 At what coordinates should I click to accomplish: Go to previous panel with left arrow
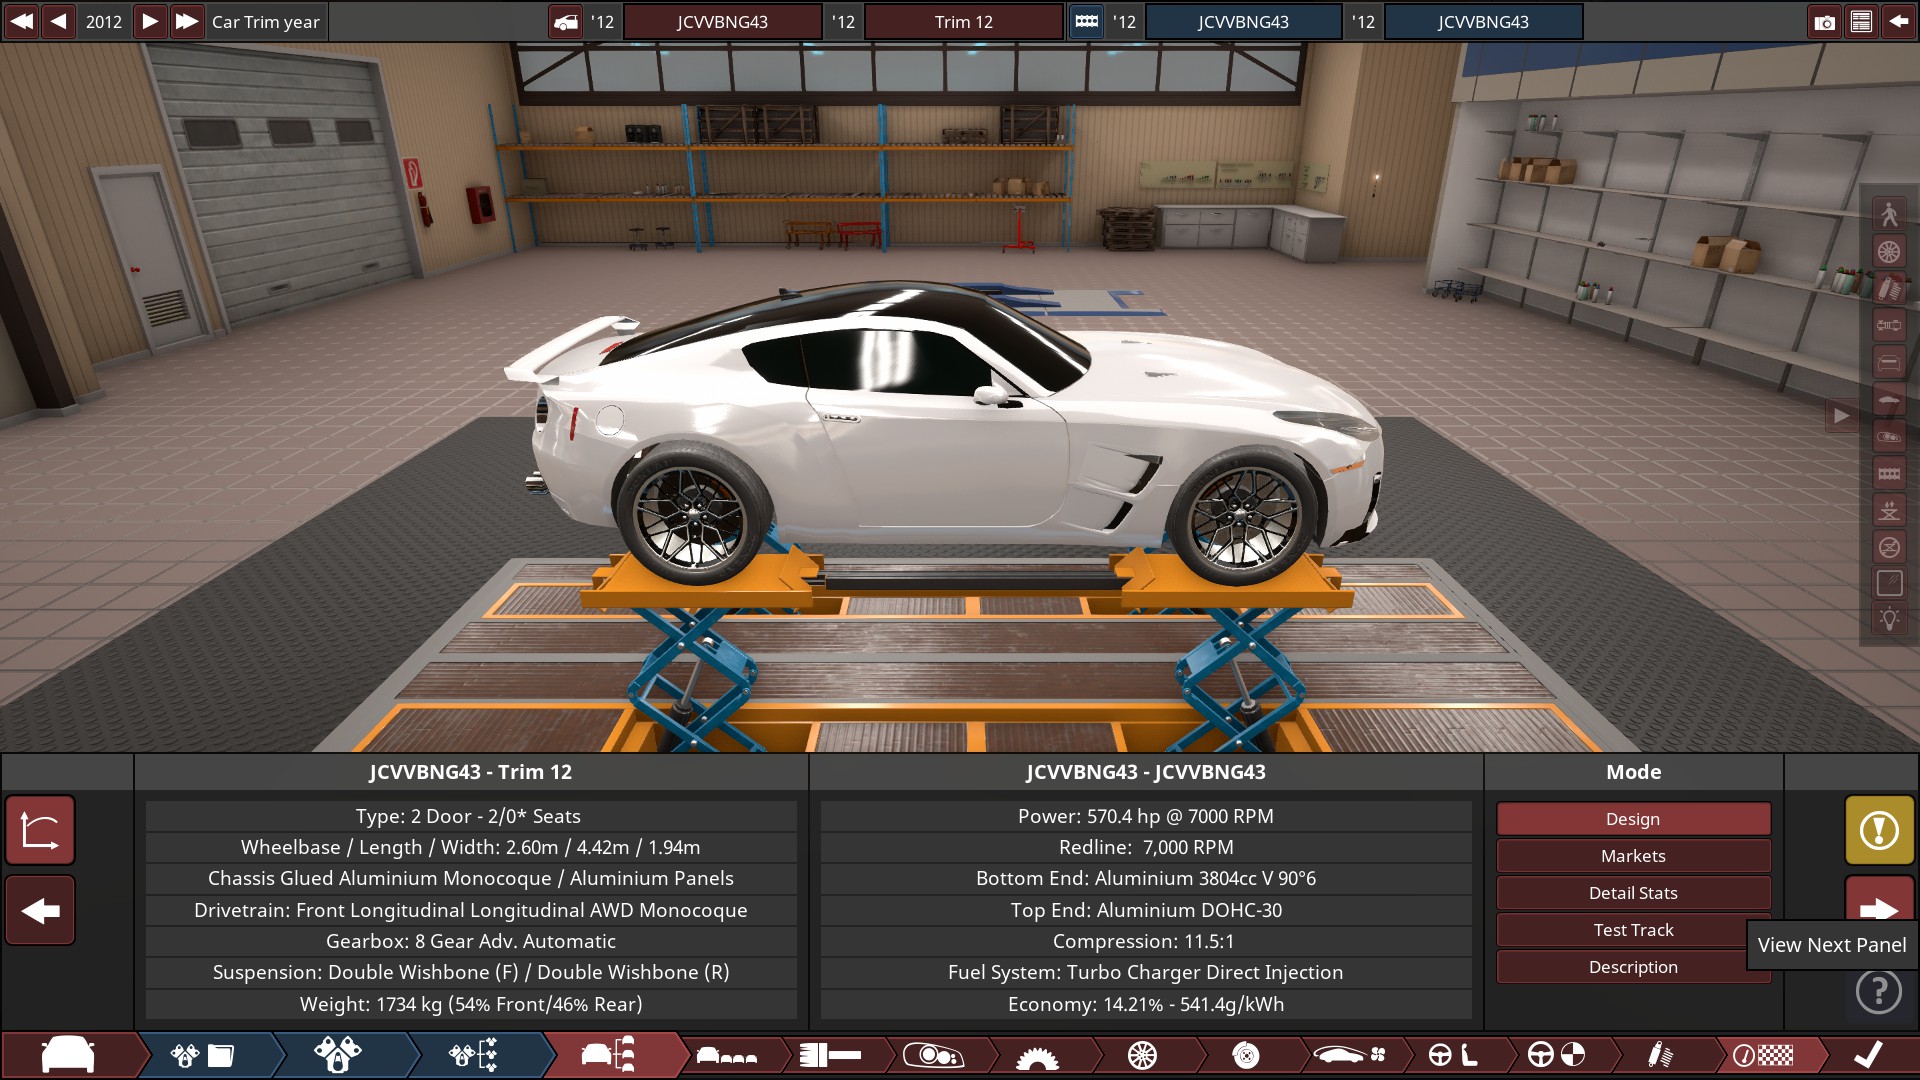pyautogui.click(x=40, y=910)
